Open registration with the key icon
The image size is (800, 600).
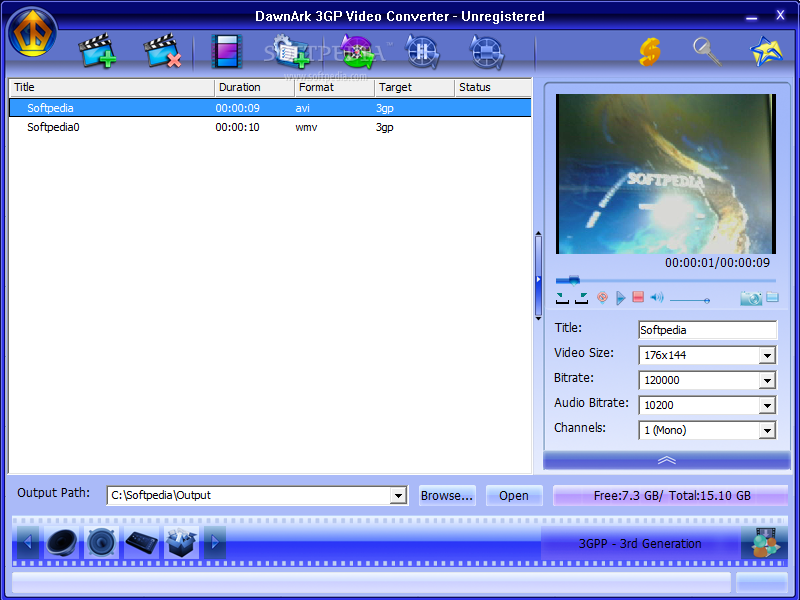[x=708, y=52]
